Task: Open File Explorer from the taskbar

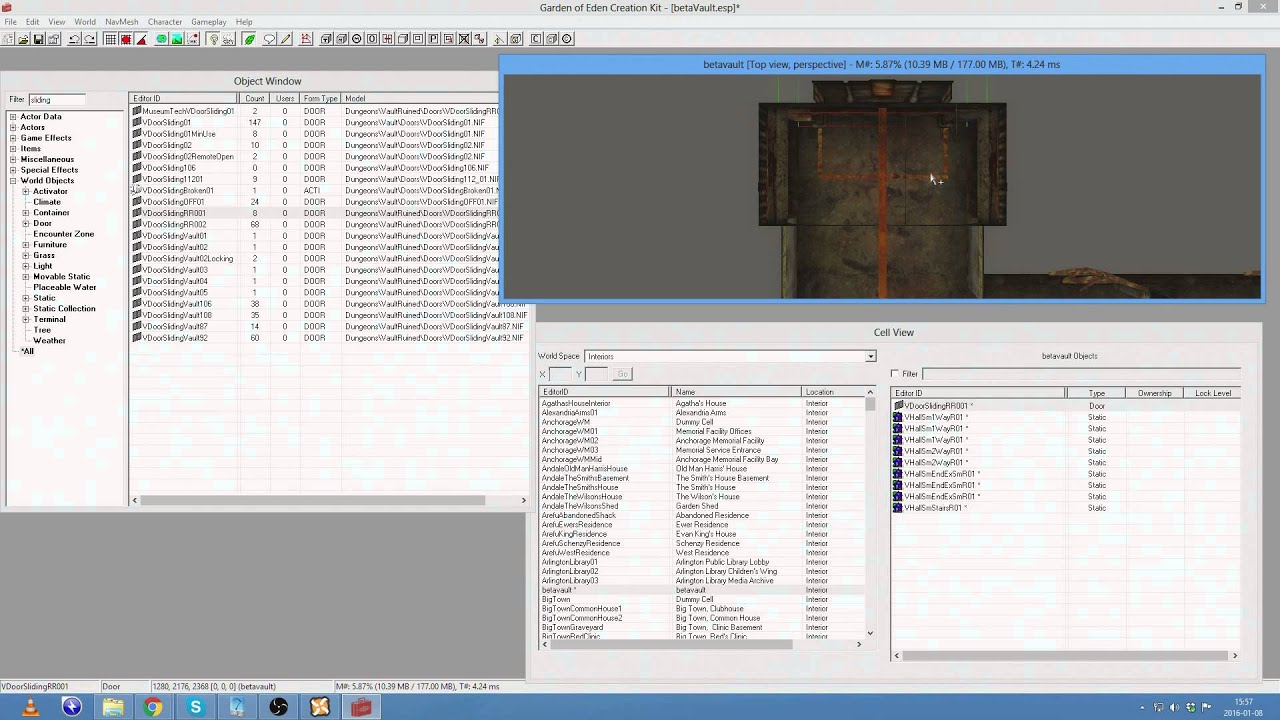Action: pyautogui.click(x=112, y=707)
